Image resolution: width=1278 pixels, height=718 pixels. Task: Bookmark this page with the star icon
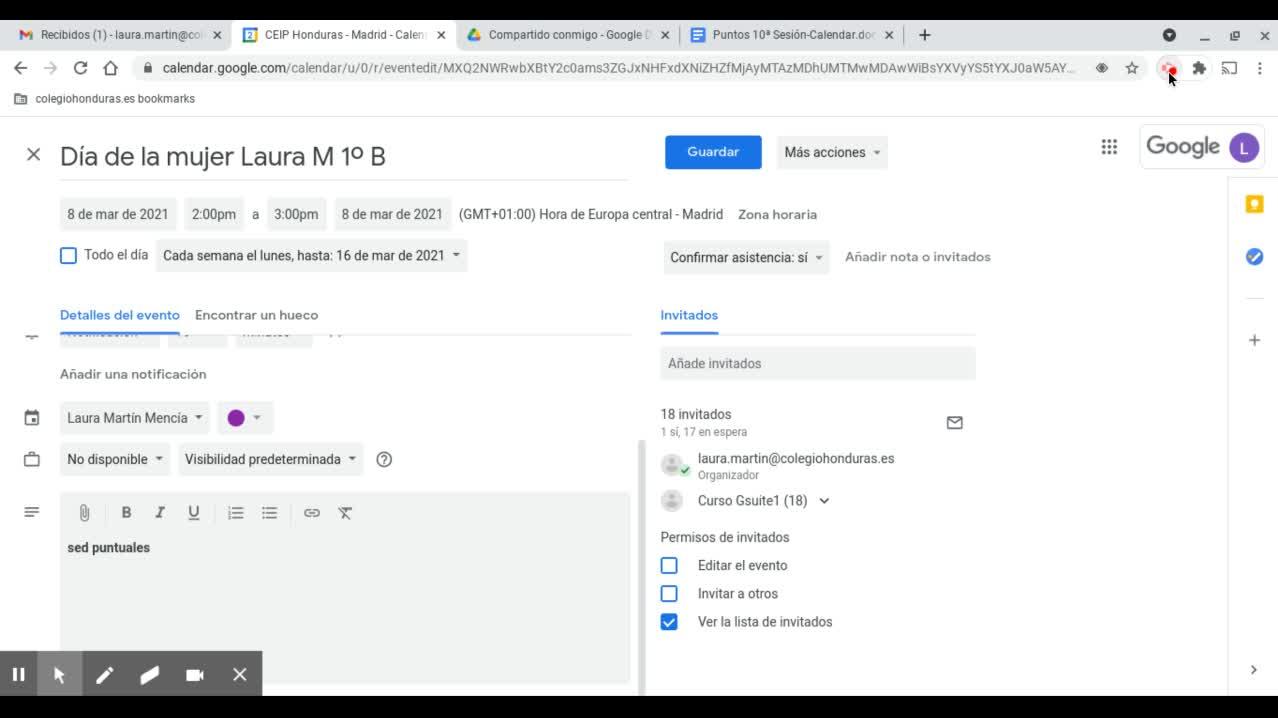click(x=1132, y=68)
